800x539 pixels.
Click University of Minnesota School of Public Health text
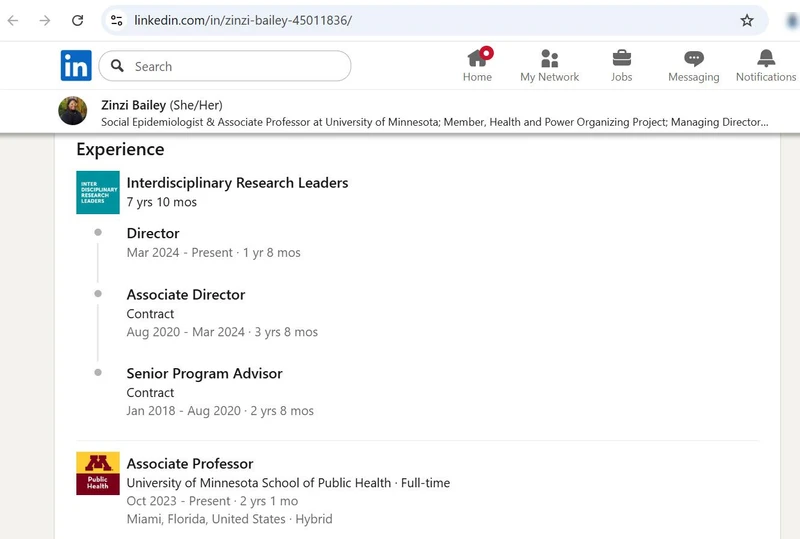(x=259, y=483)
